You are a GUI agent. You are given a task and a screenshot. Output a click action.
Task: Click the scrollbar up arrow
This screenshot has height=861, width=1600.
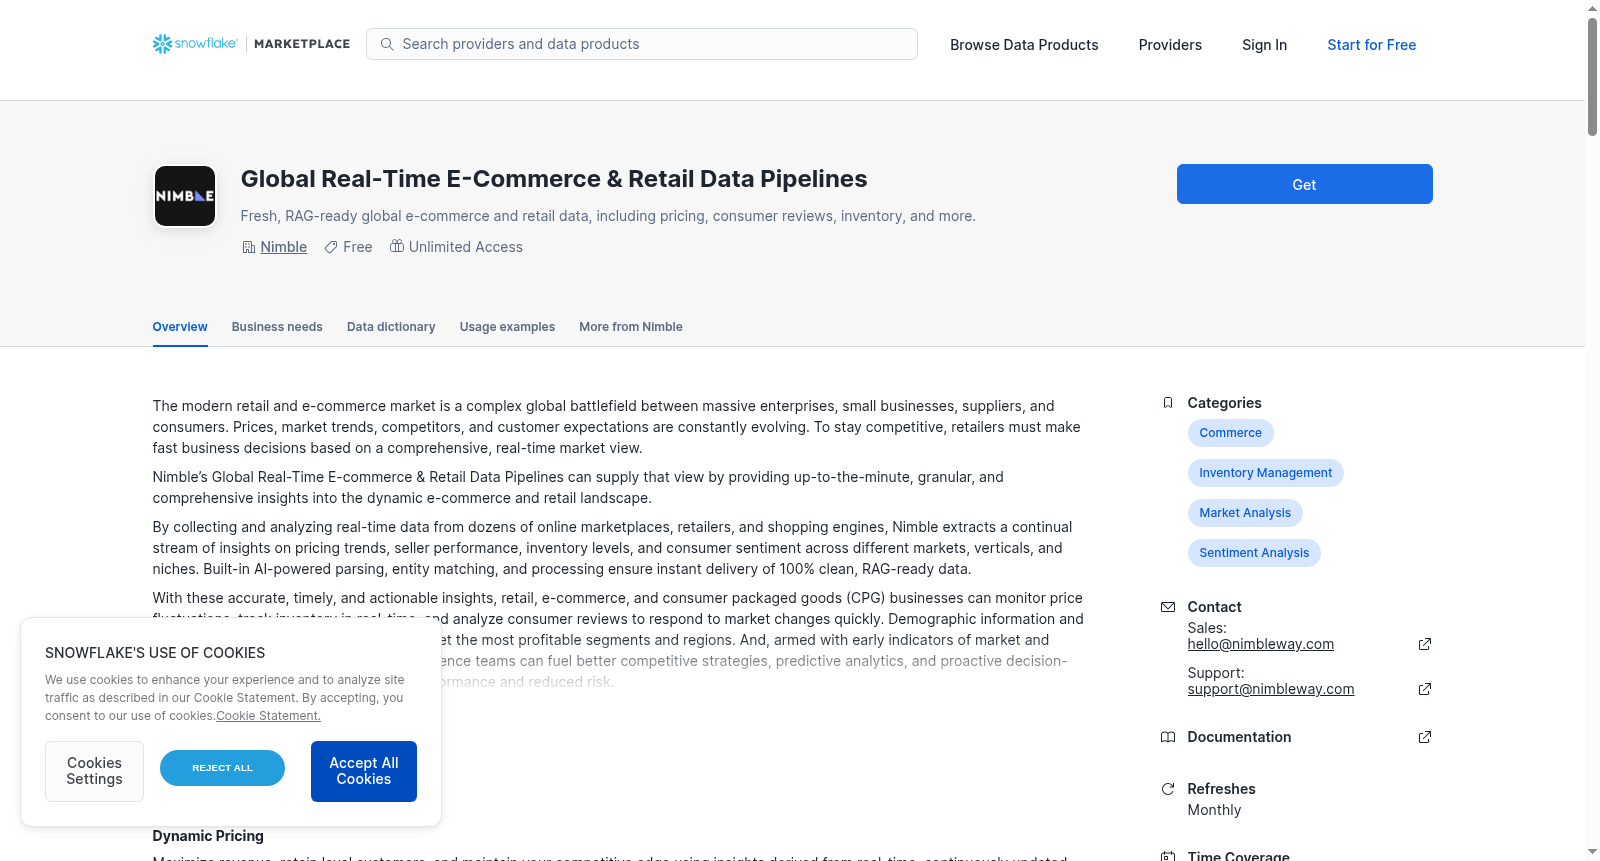click(x=1592, y=8)
